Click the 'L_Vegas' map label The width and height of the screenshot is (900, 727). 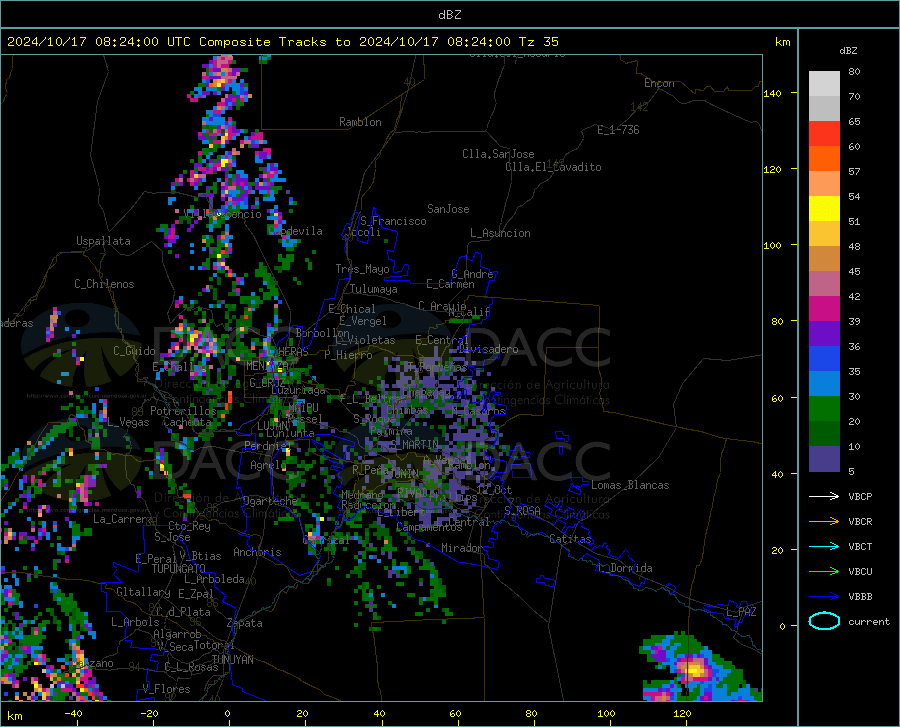coord(128,422)
